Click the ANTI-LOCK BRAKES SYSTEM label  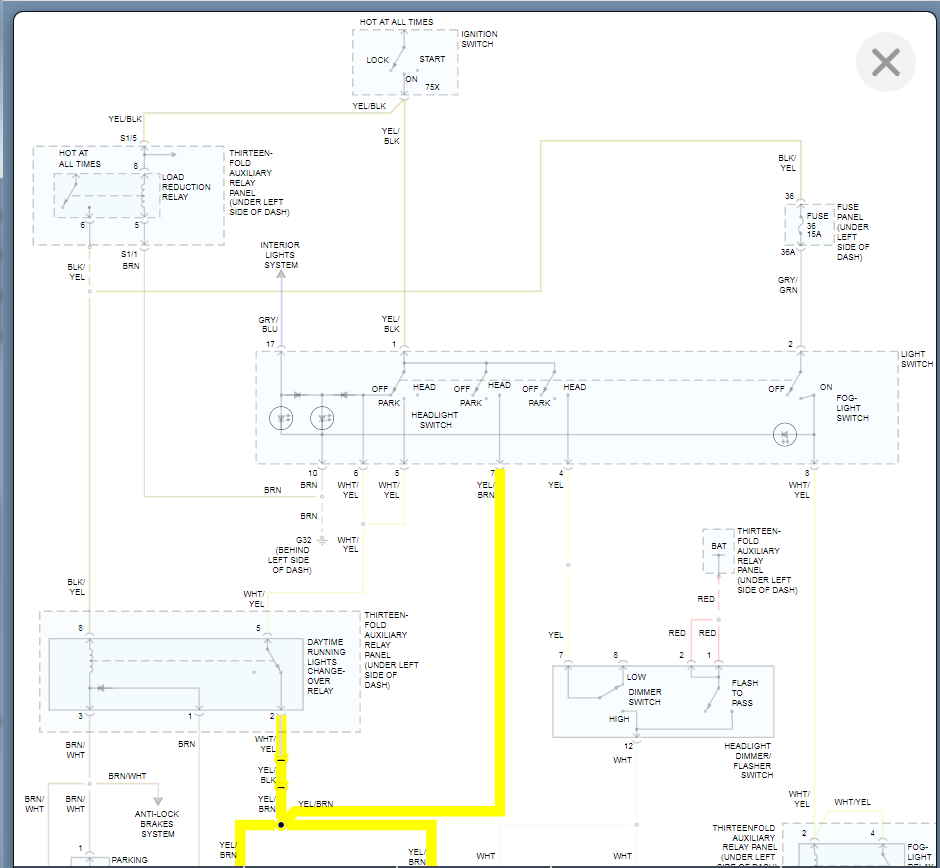point(157,824)
